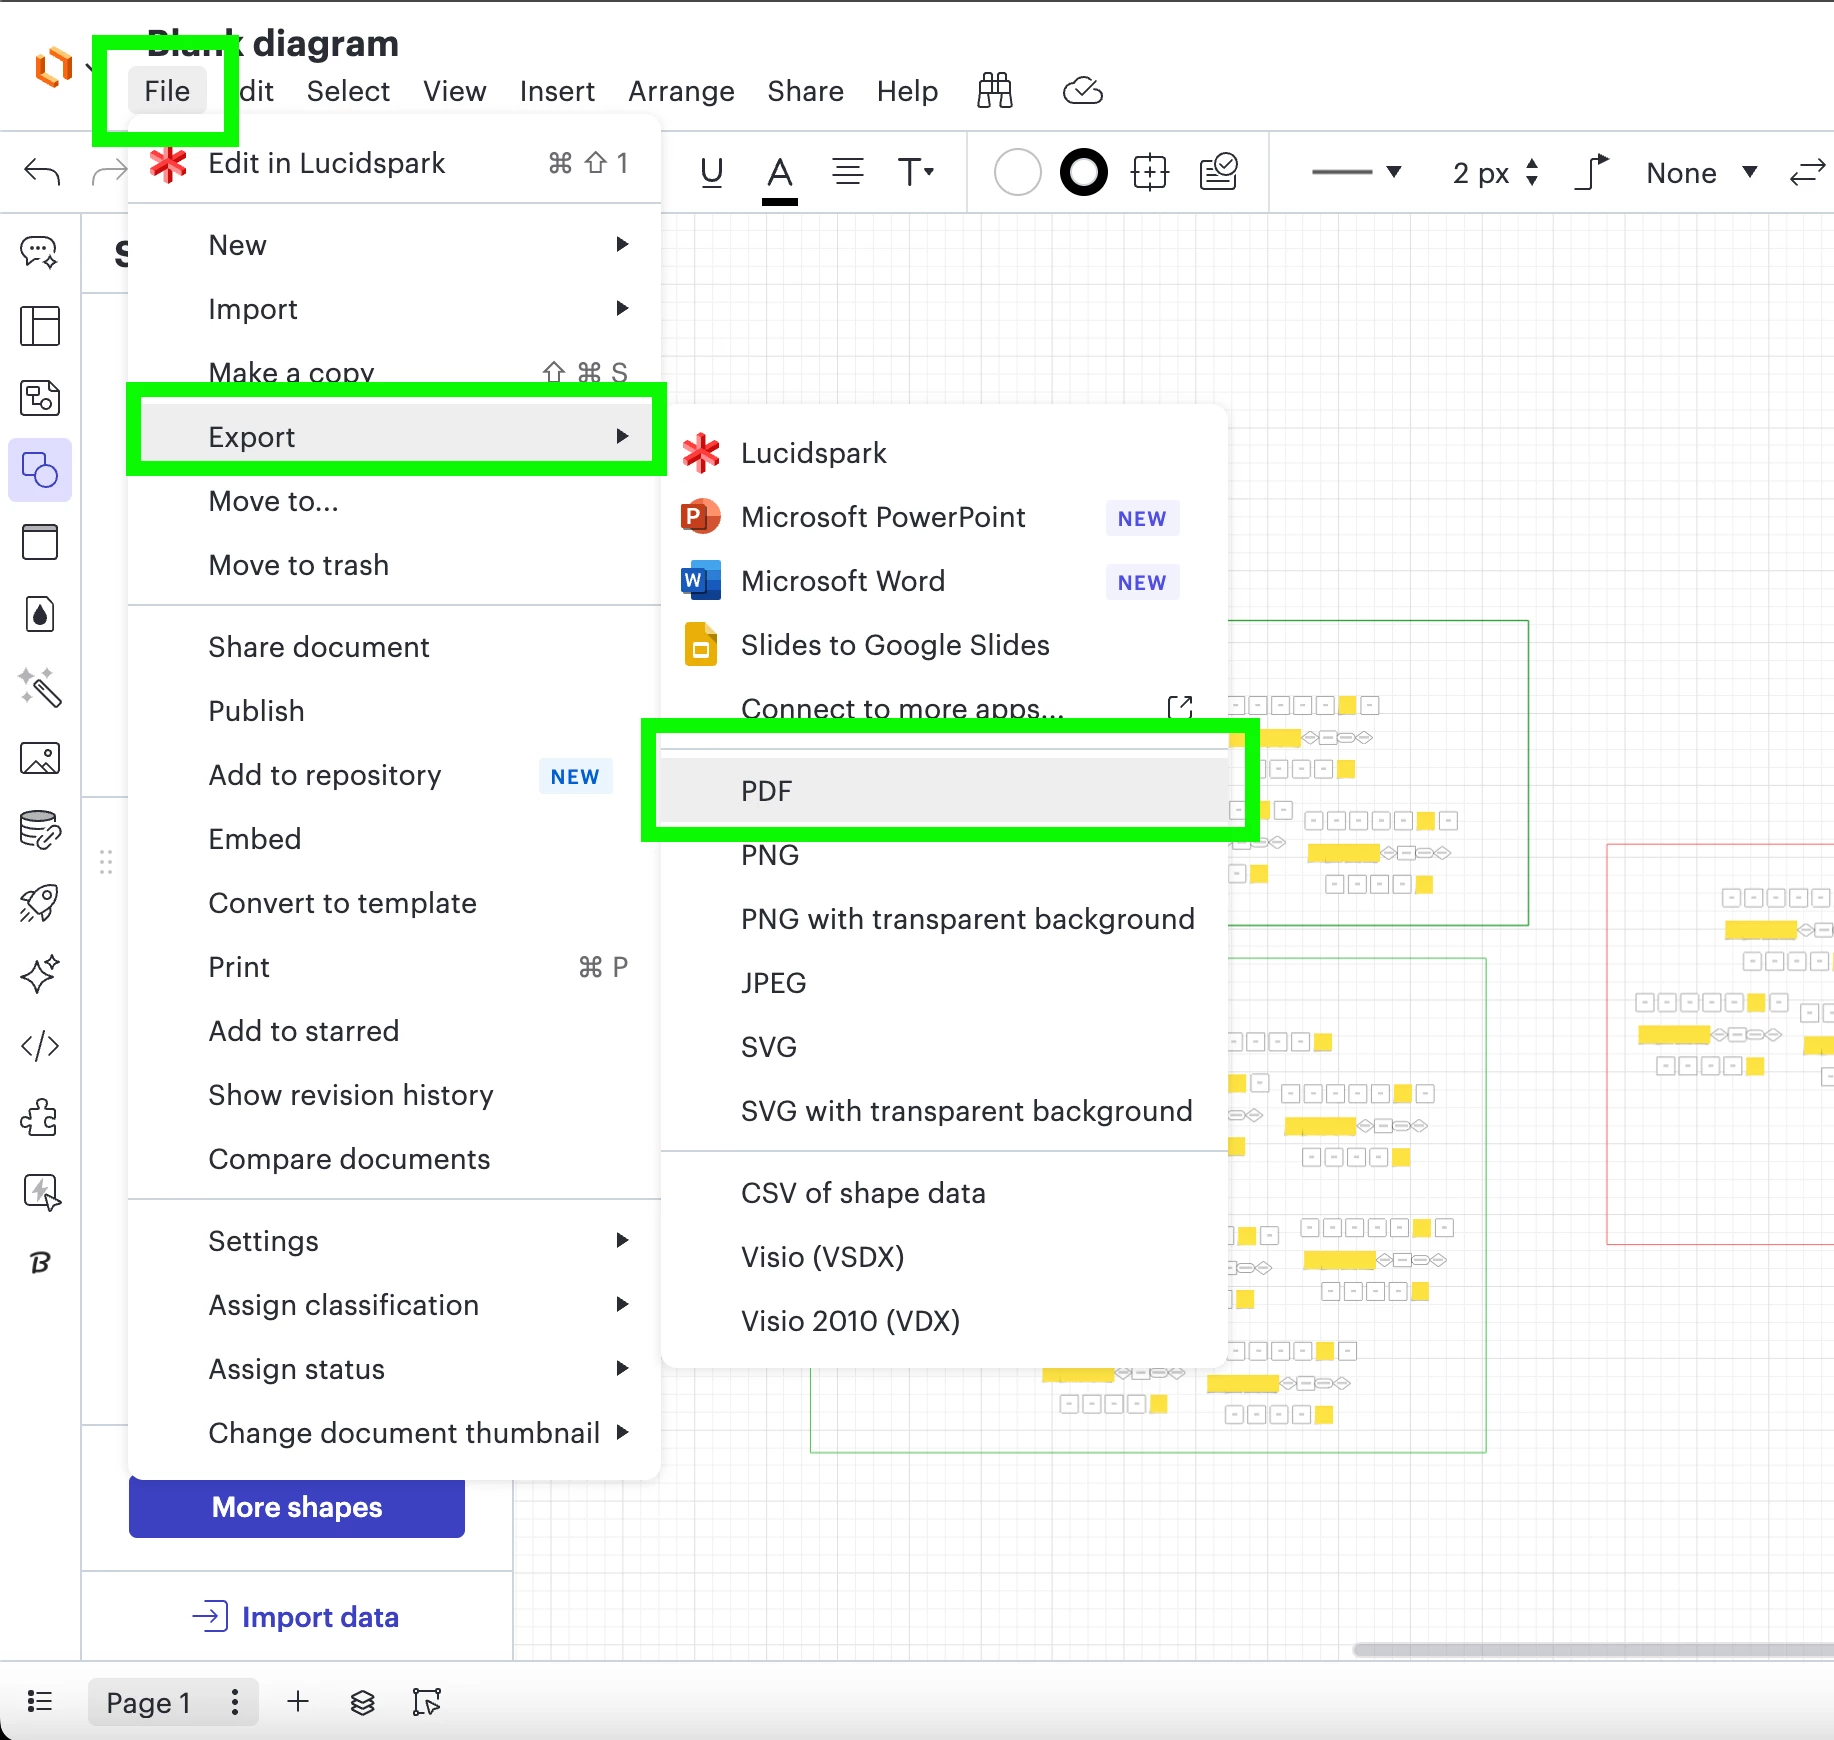The width and height of the screenshot is (1834, 1740).
Task: Open the File menu
Action: [167, 91]
